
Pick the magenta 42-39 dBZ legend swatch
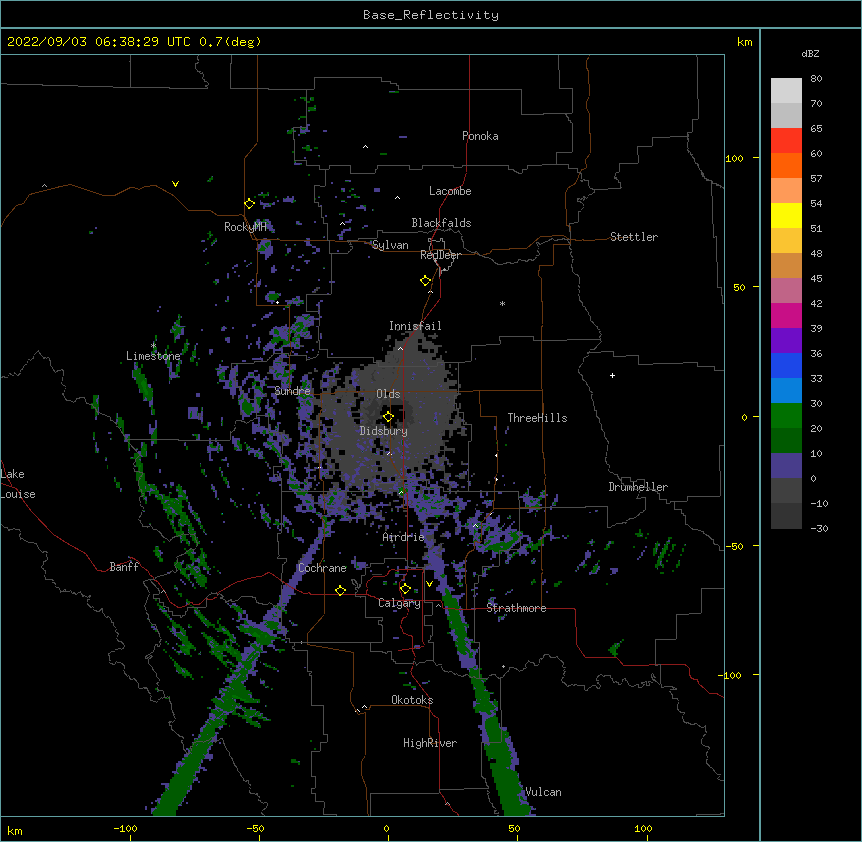click(x=786, y=315)
